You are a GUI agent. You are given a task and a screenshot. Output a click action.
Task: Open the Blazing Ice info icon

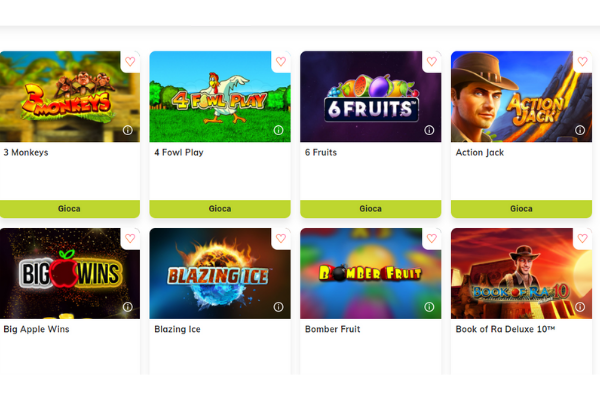click(279, 307)
